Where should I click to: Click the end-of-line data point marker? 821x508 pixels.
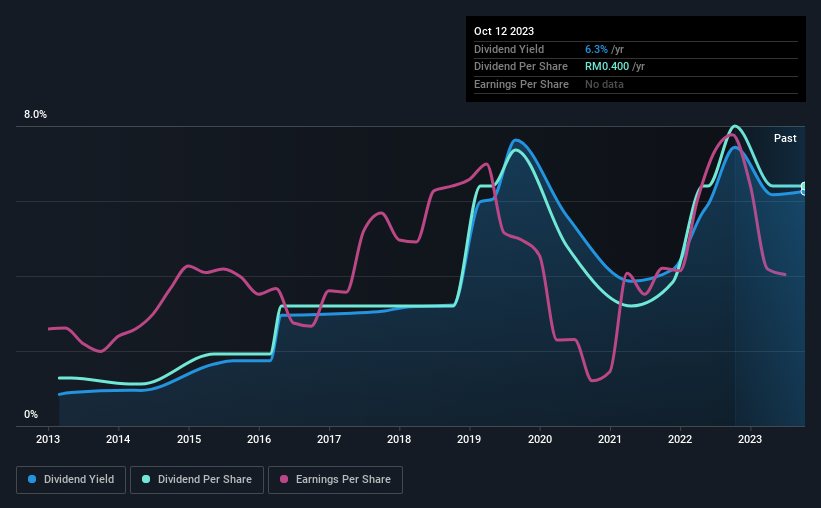click(x=804, y=189)
